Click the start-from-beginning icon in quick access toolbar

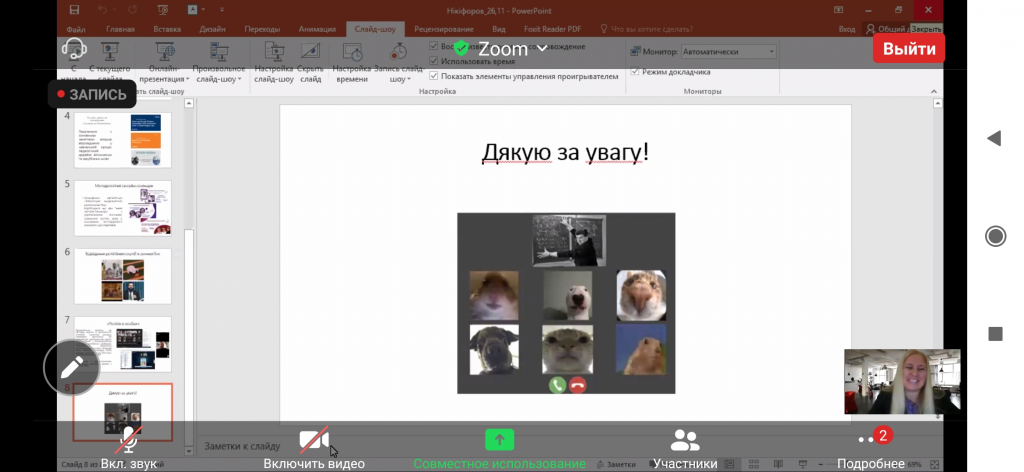click(x=163, y=10)
